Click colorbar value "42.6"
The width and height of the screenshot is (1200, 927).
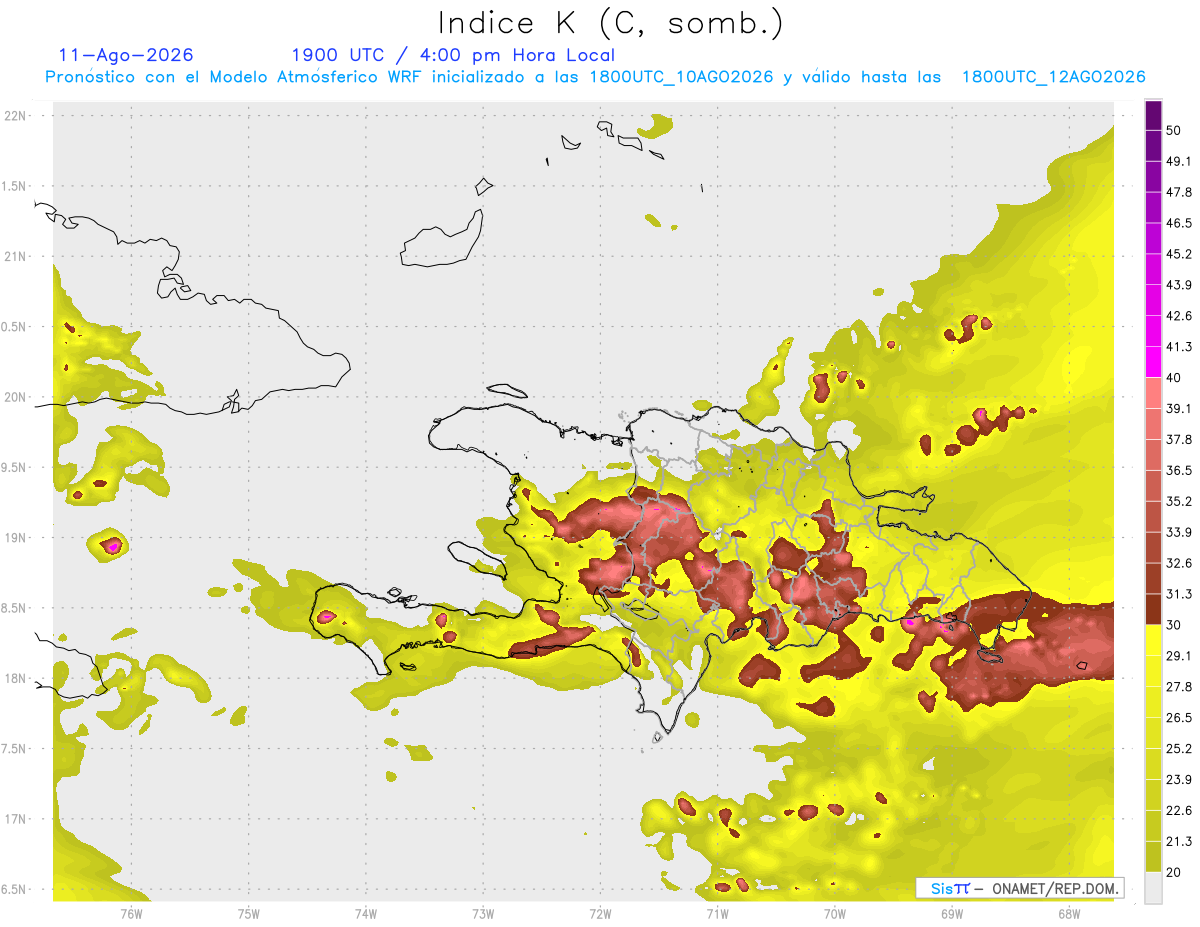click(1179, 316)
